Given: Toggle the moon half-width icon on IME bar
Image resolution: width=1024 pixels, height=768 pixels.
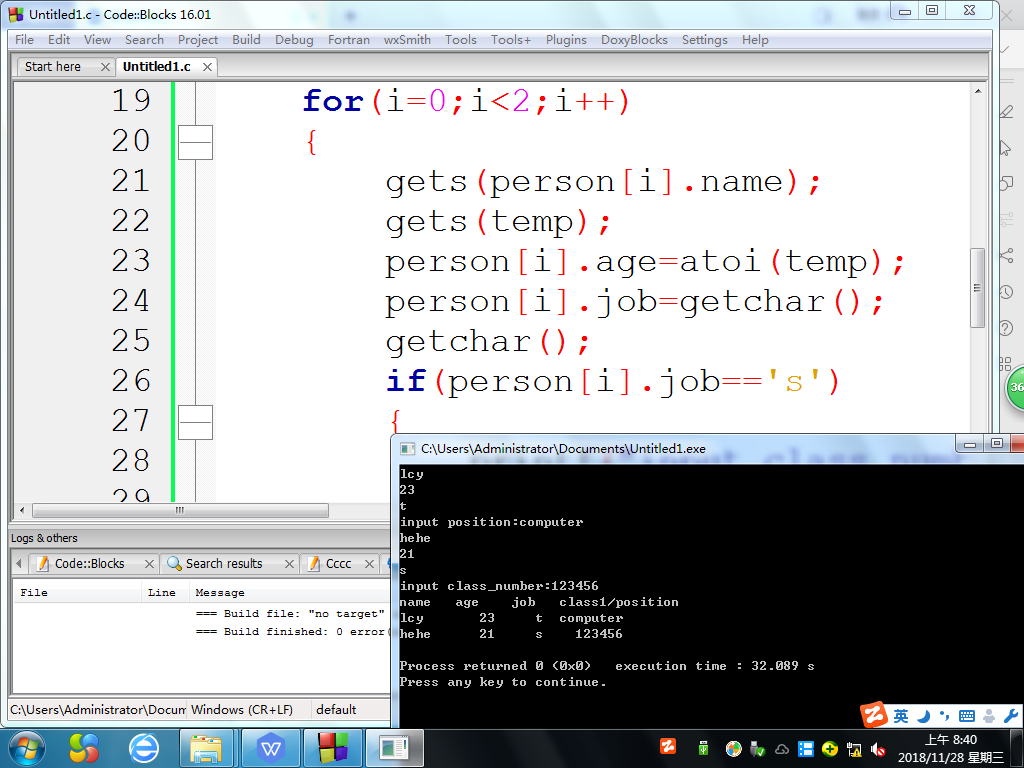Looking at the screenshot, I should 923,716.
